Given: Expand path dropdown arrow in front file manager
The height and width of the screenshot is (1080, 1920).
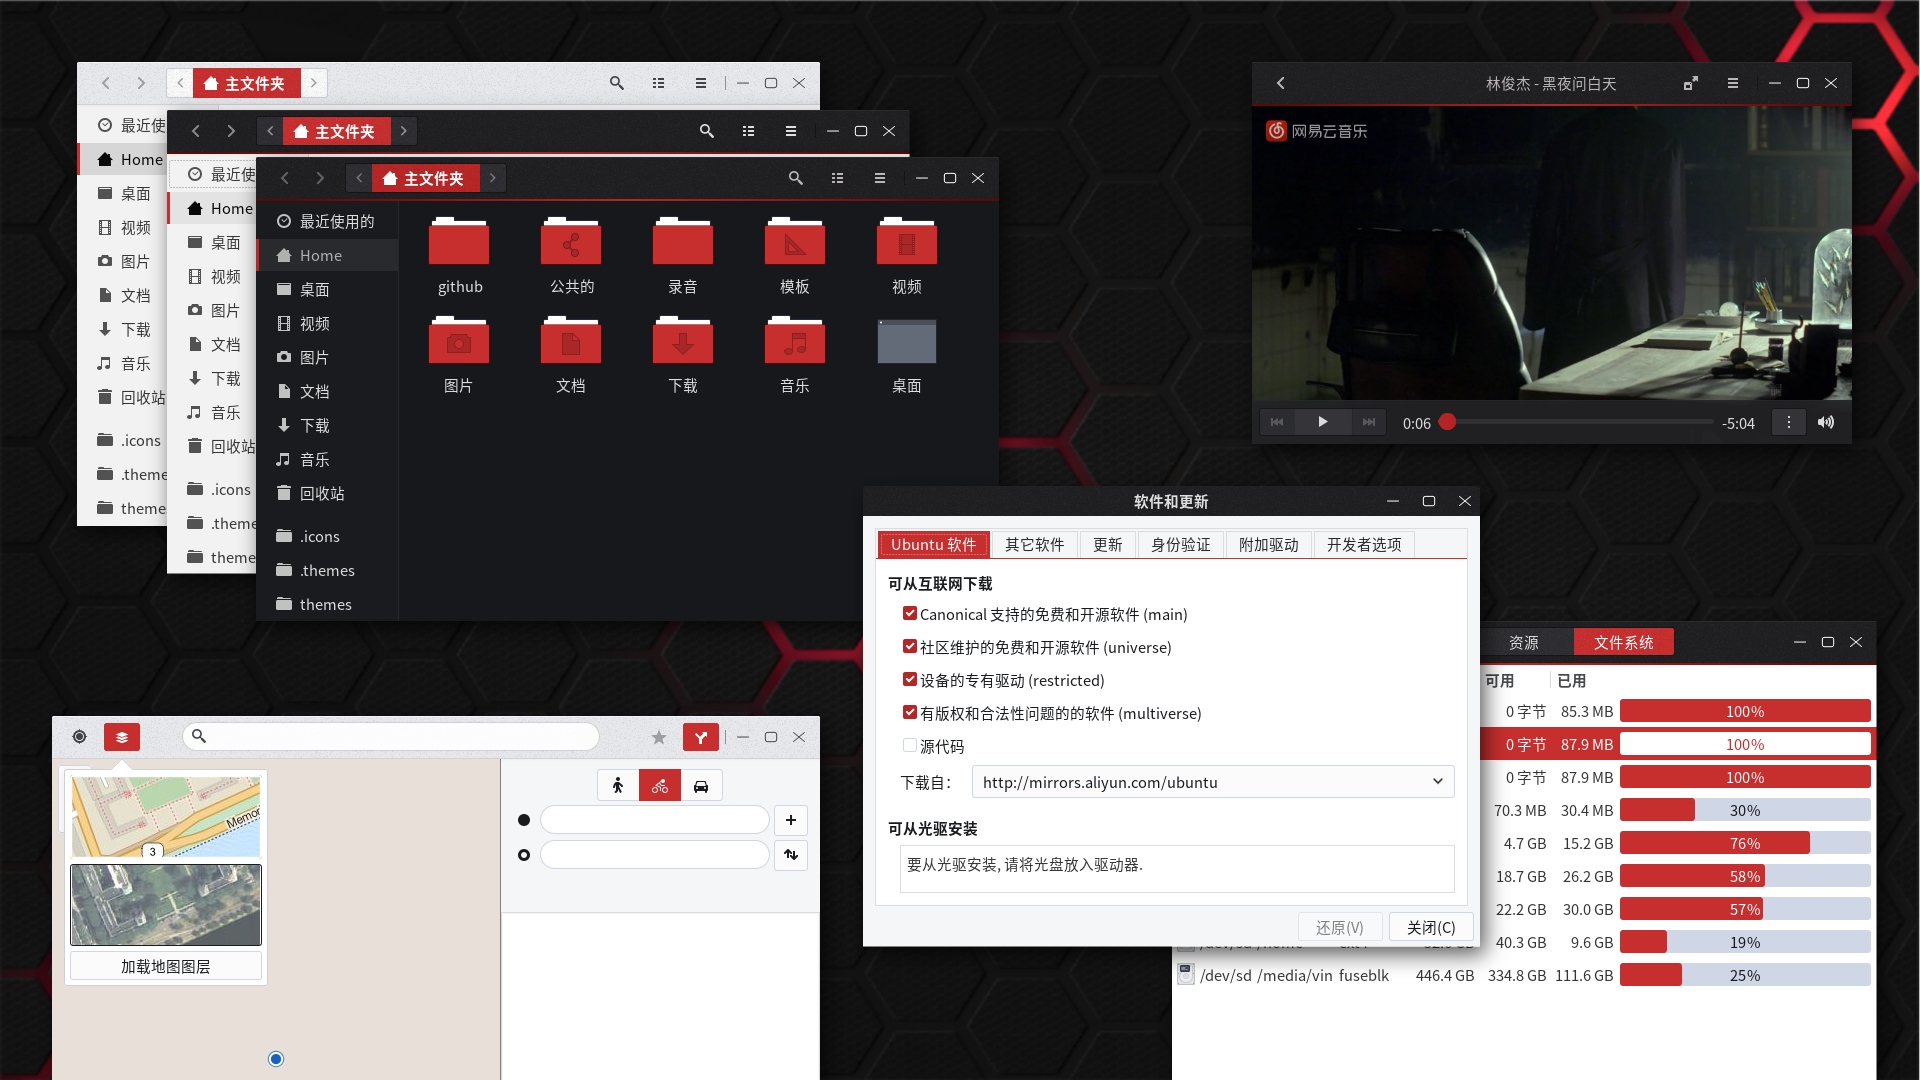Looking at the screenshot, I should [493, 178].
